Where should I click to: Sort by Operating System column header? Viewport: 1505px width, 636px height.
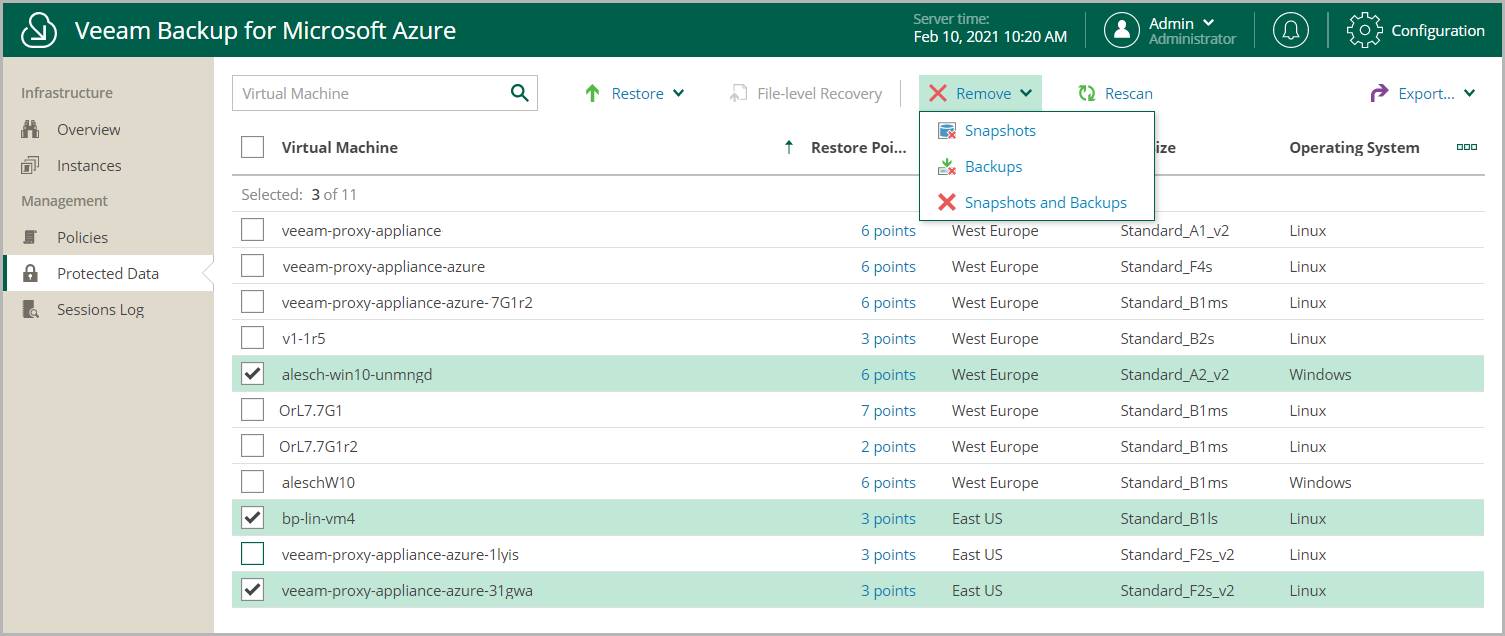1354,147
